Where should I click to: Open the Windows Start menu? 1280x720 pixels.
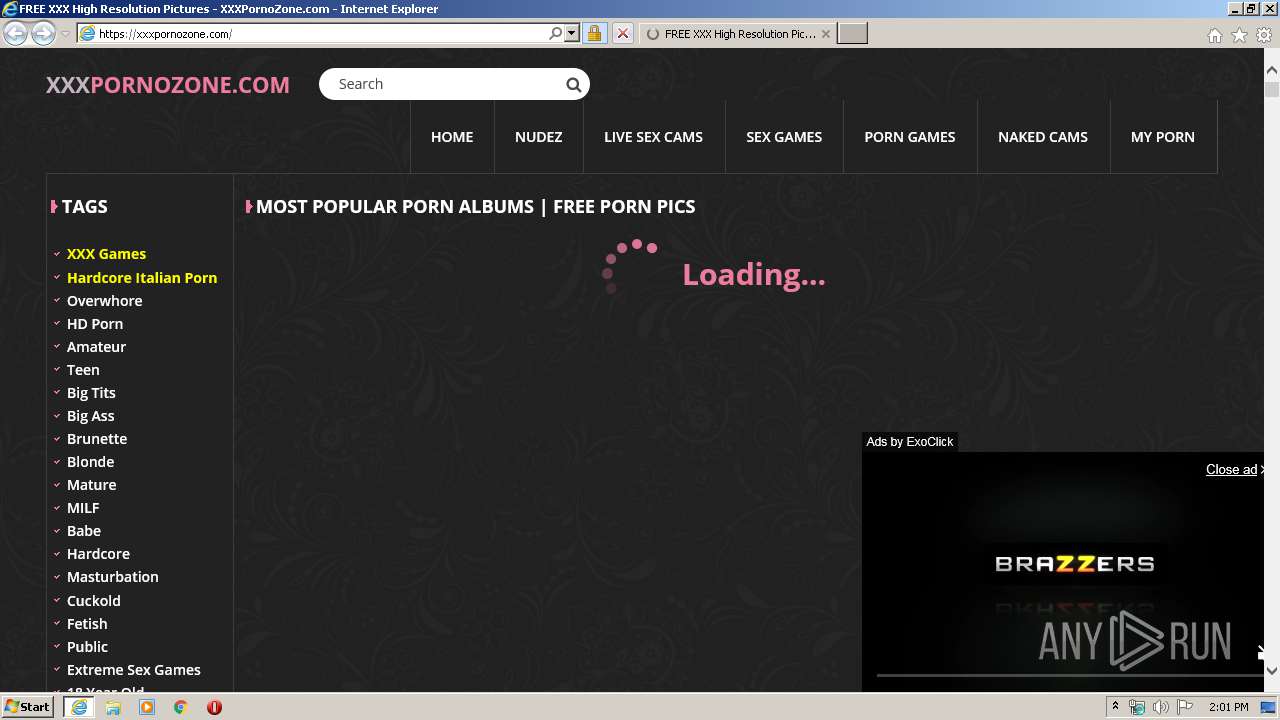click(x=28, y=707)
